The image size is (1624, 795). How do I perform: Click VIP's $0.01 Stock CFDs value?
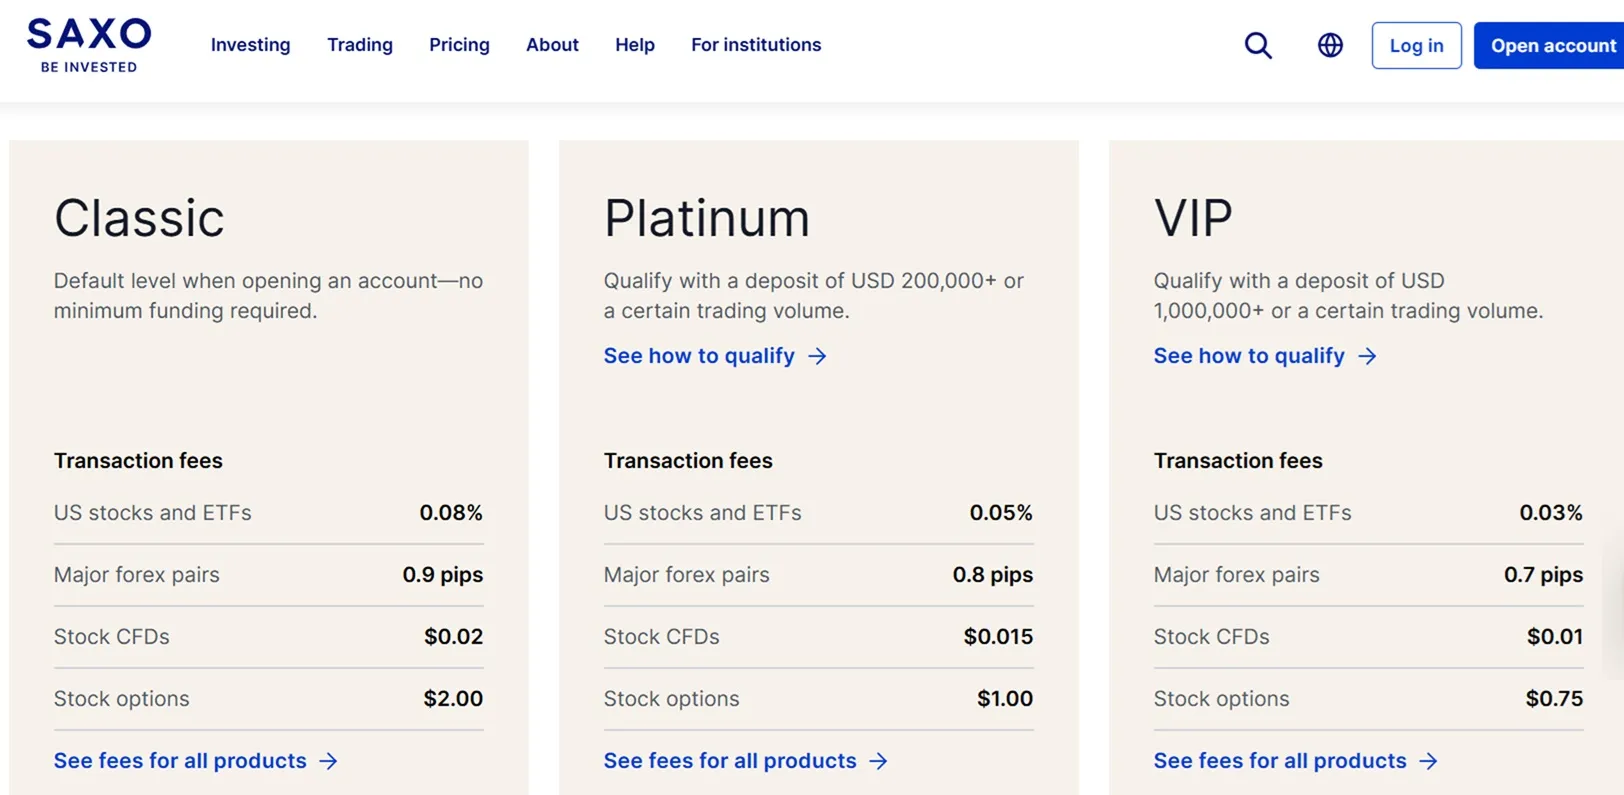coord(1555,637)
